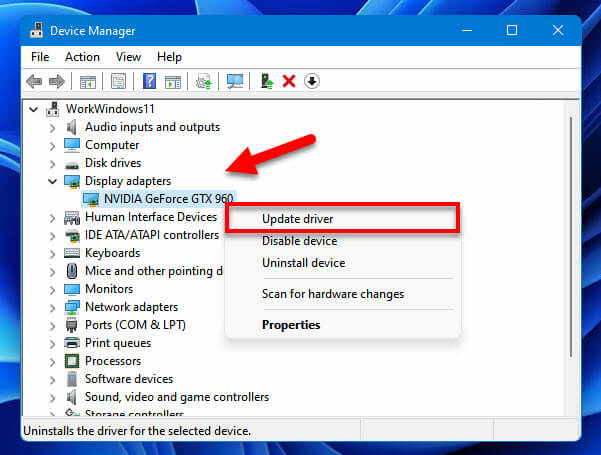This screenshot has width=601, height=455.
Task: Expand the Monitors chevron
Action: [x=53, y=290]
